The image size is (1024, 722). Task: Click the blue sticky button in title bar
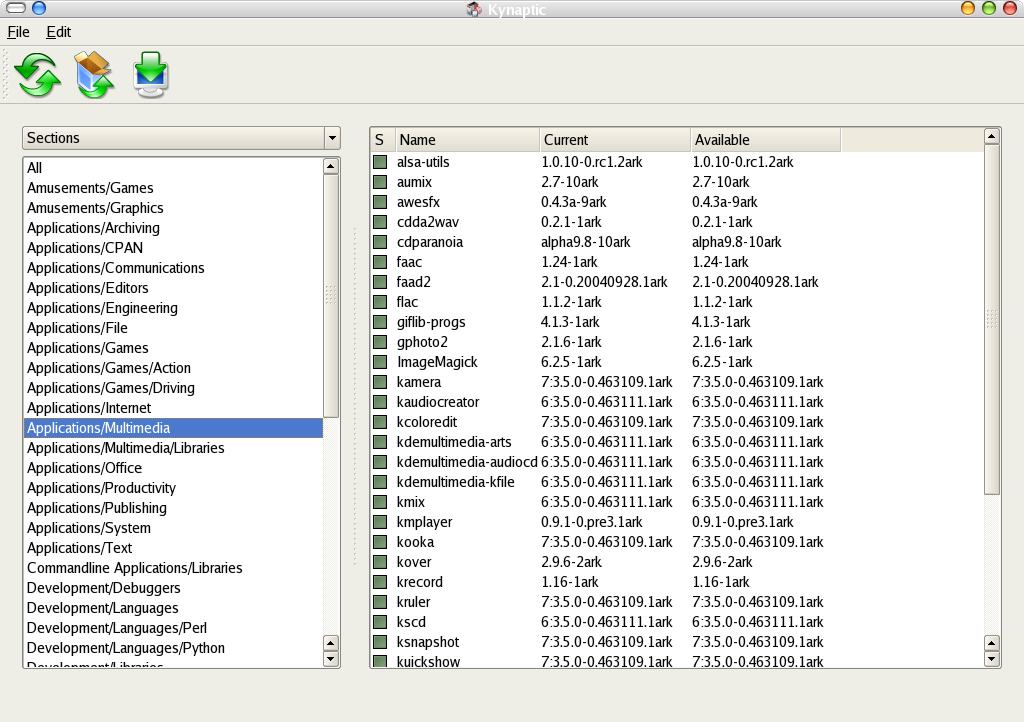[39, 8]
